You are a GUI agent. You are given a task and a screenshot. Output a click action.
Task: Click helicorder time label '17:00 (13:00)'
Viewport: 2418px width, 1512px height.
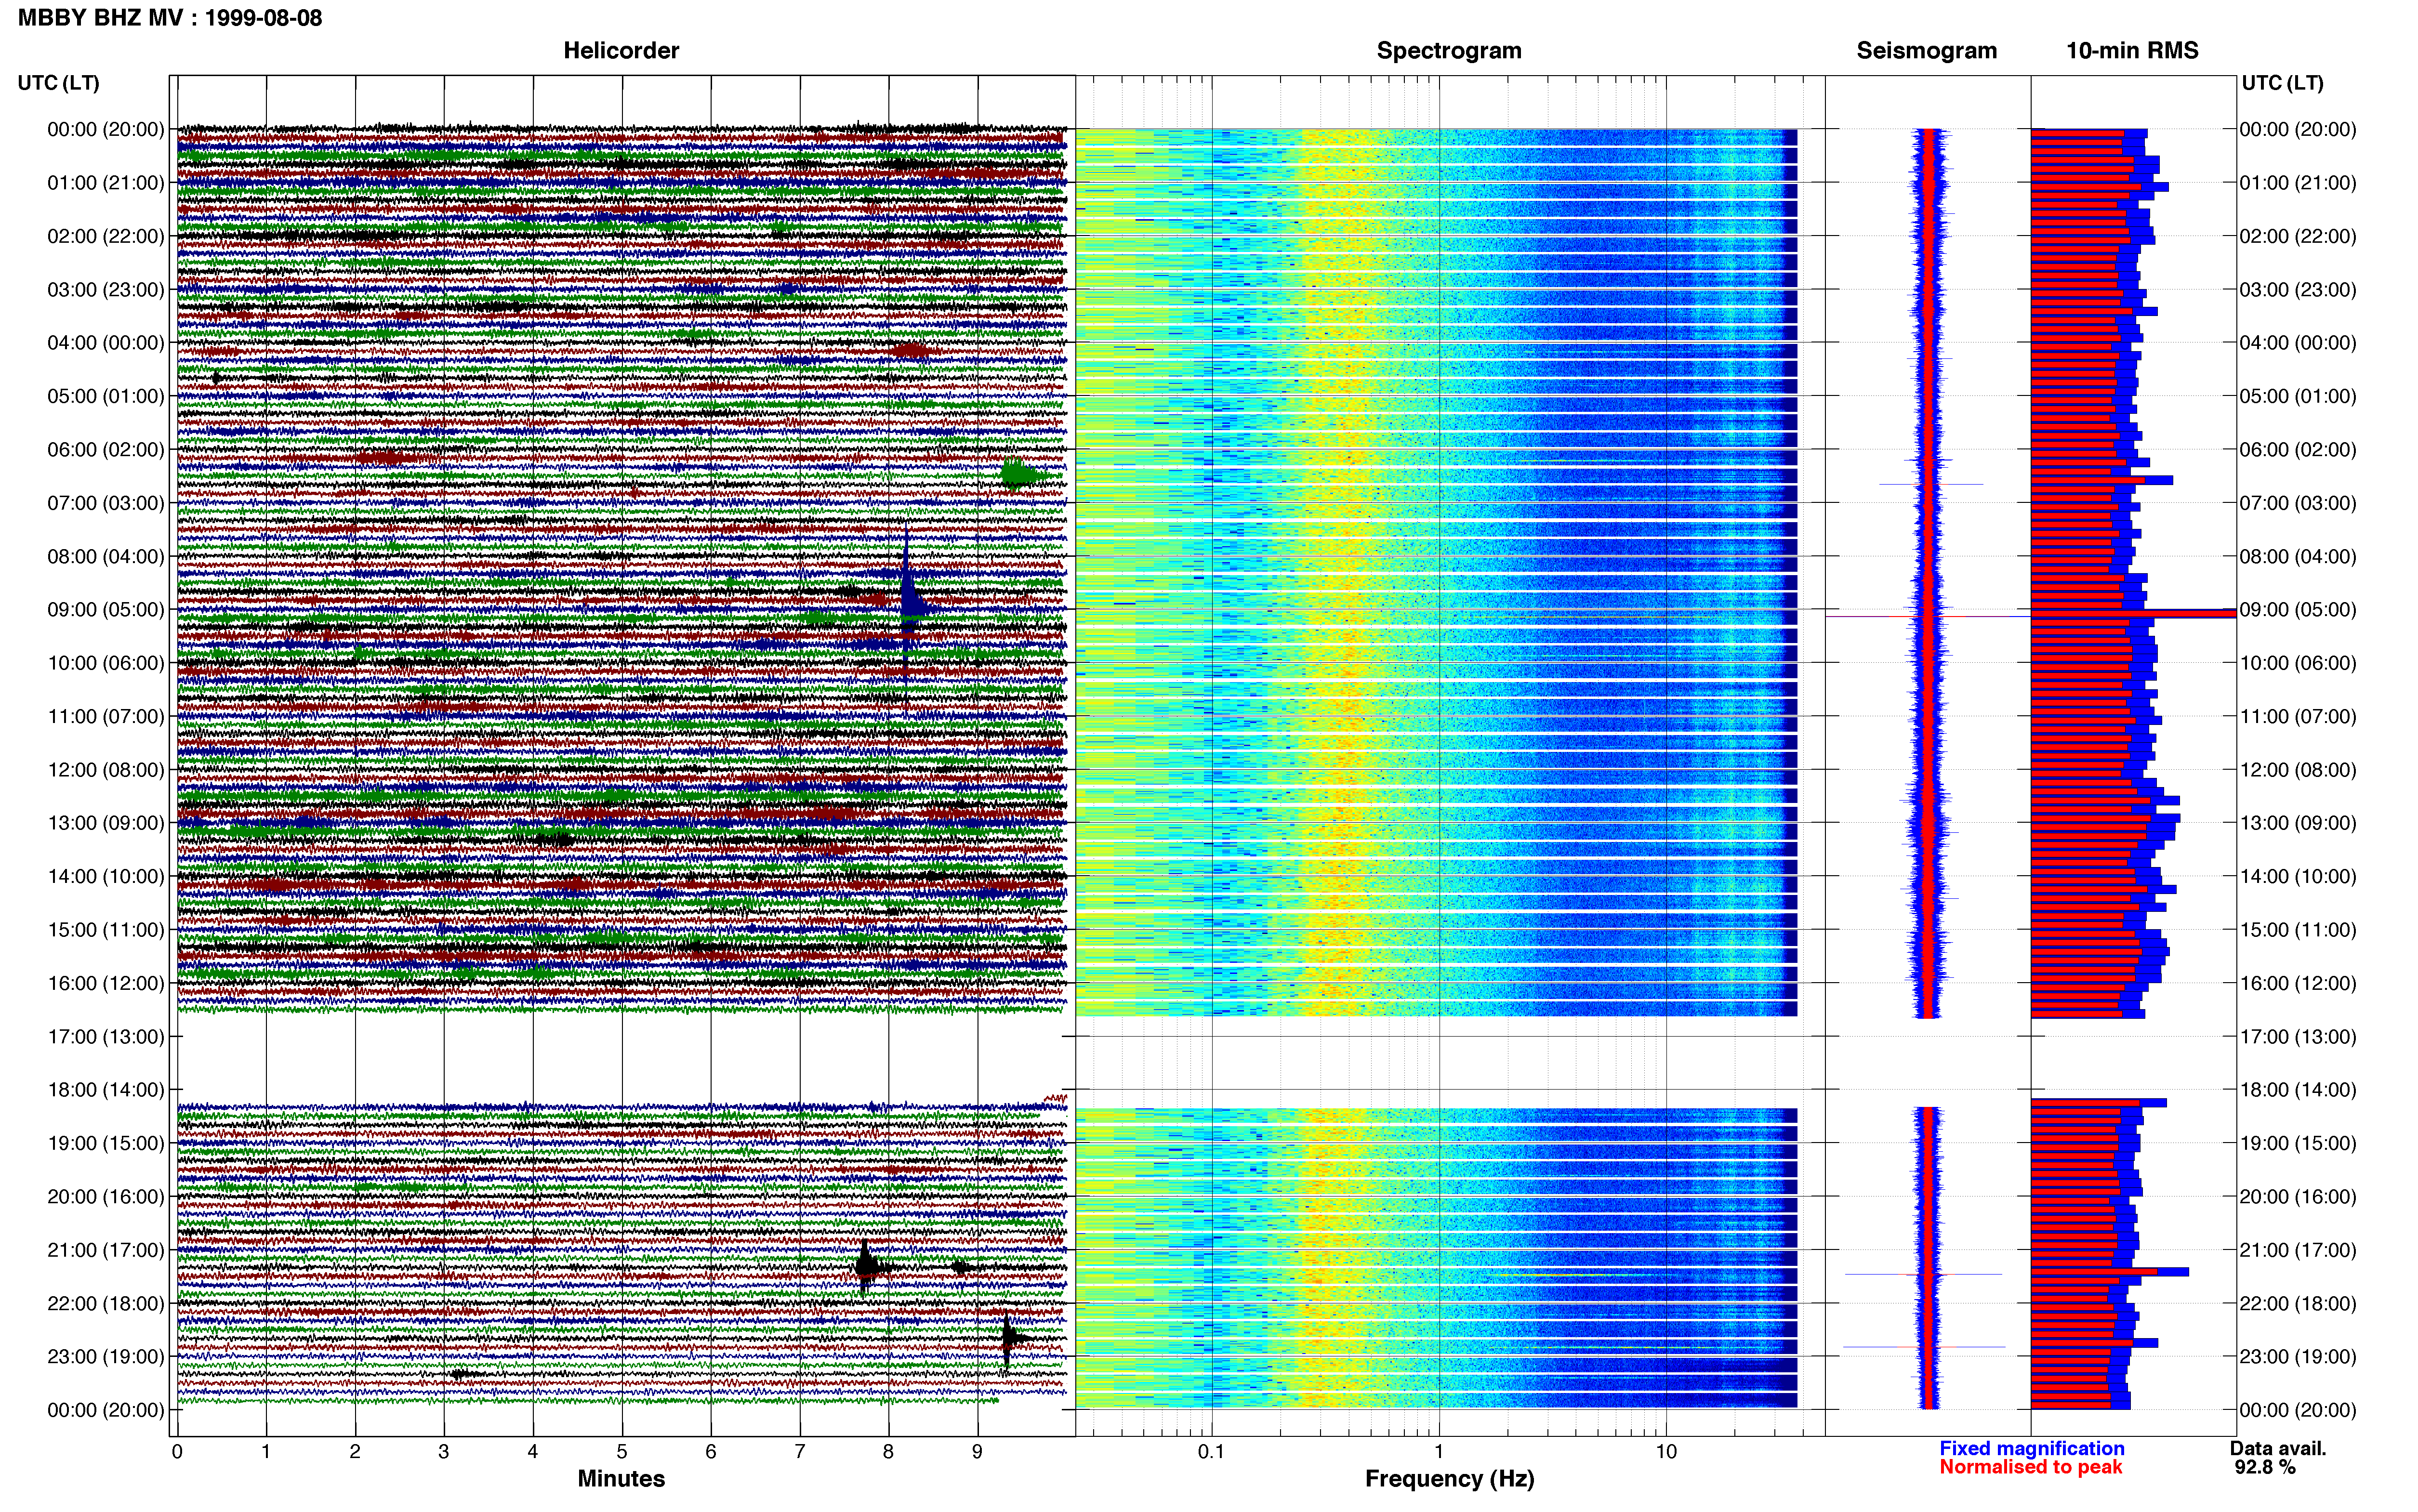click(106, 1037)
